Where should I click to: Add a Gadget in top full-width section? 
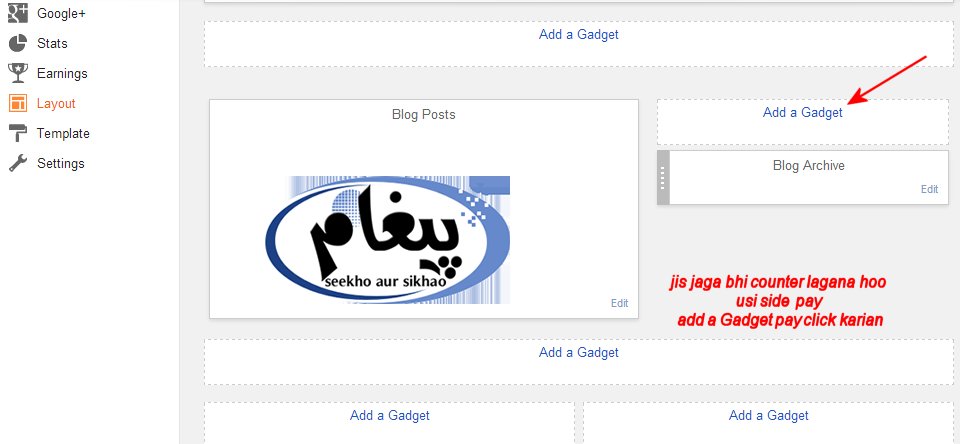pyautogui.click(x=579, y=34)
